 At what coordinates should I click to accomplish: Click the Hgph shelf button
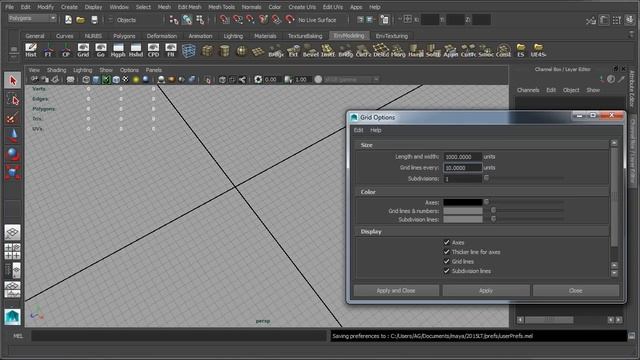pyautogui.click(x=118, y=50)
